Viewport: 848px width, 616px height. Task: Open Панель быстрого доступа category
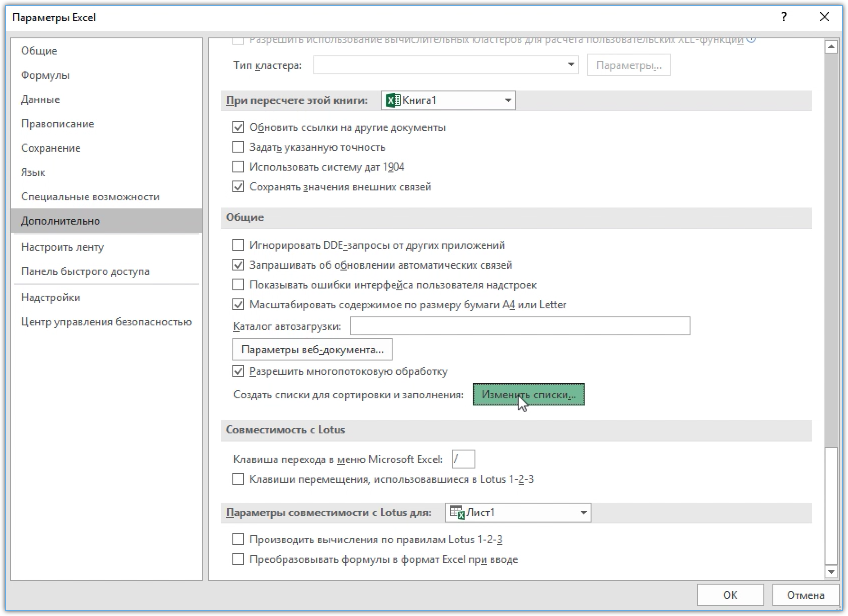point(106,271)
